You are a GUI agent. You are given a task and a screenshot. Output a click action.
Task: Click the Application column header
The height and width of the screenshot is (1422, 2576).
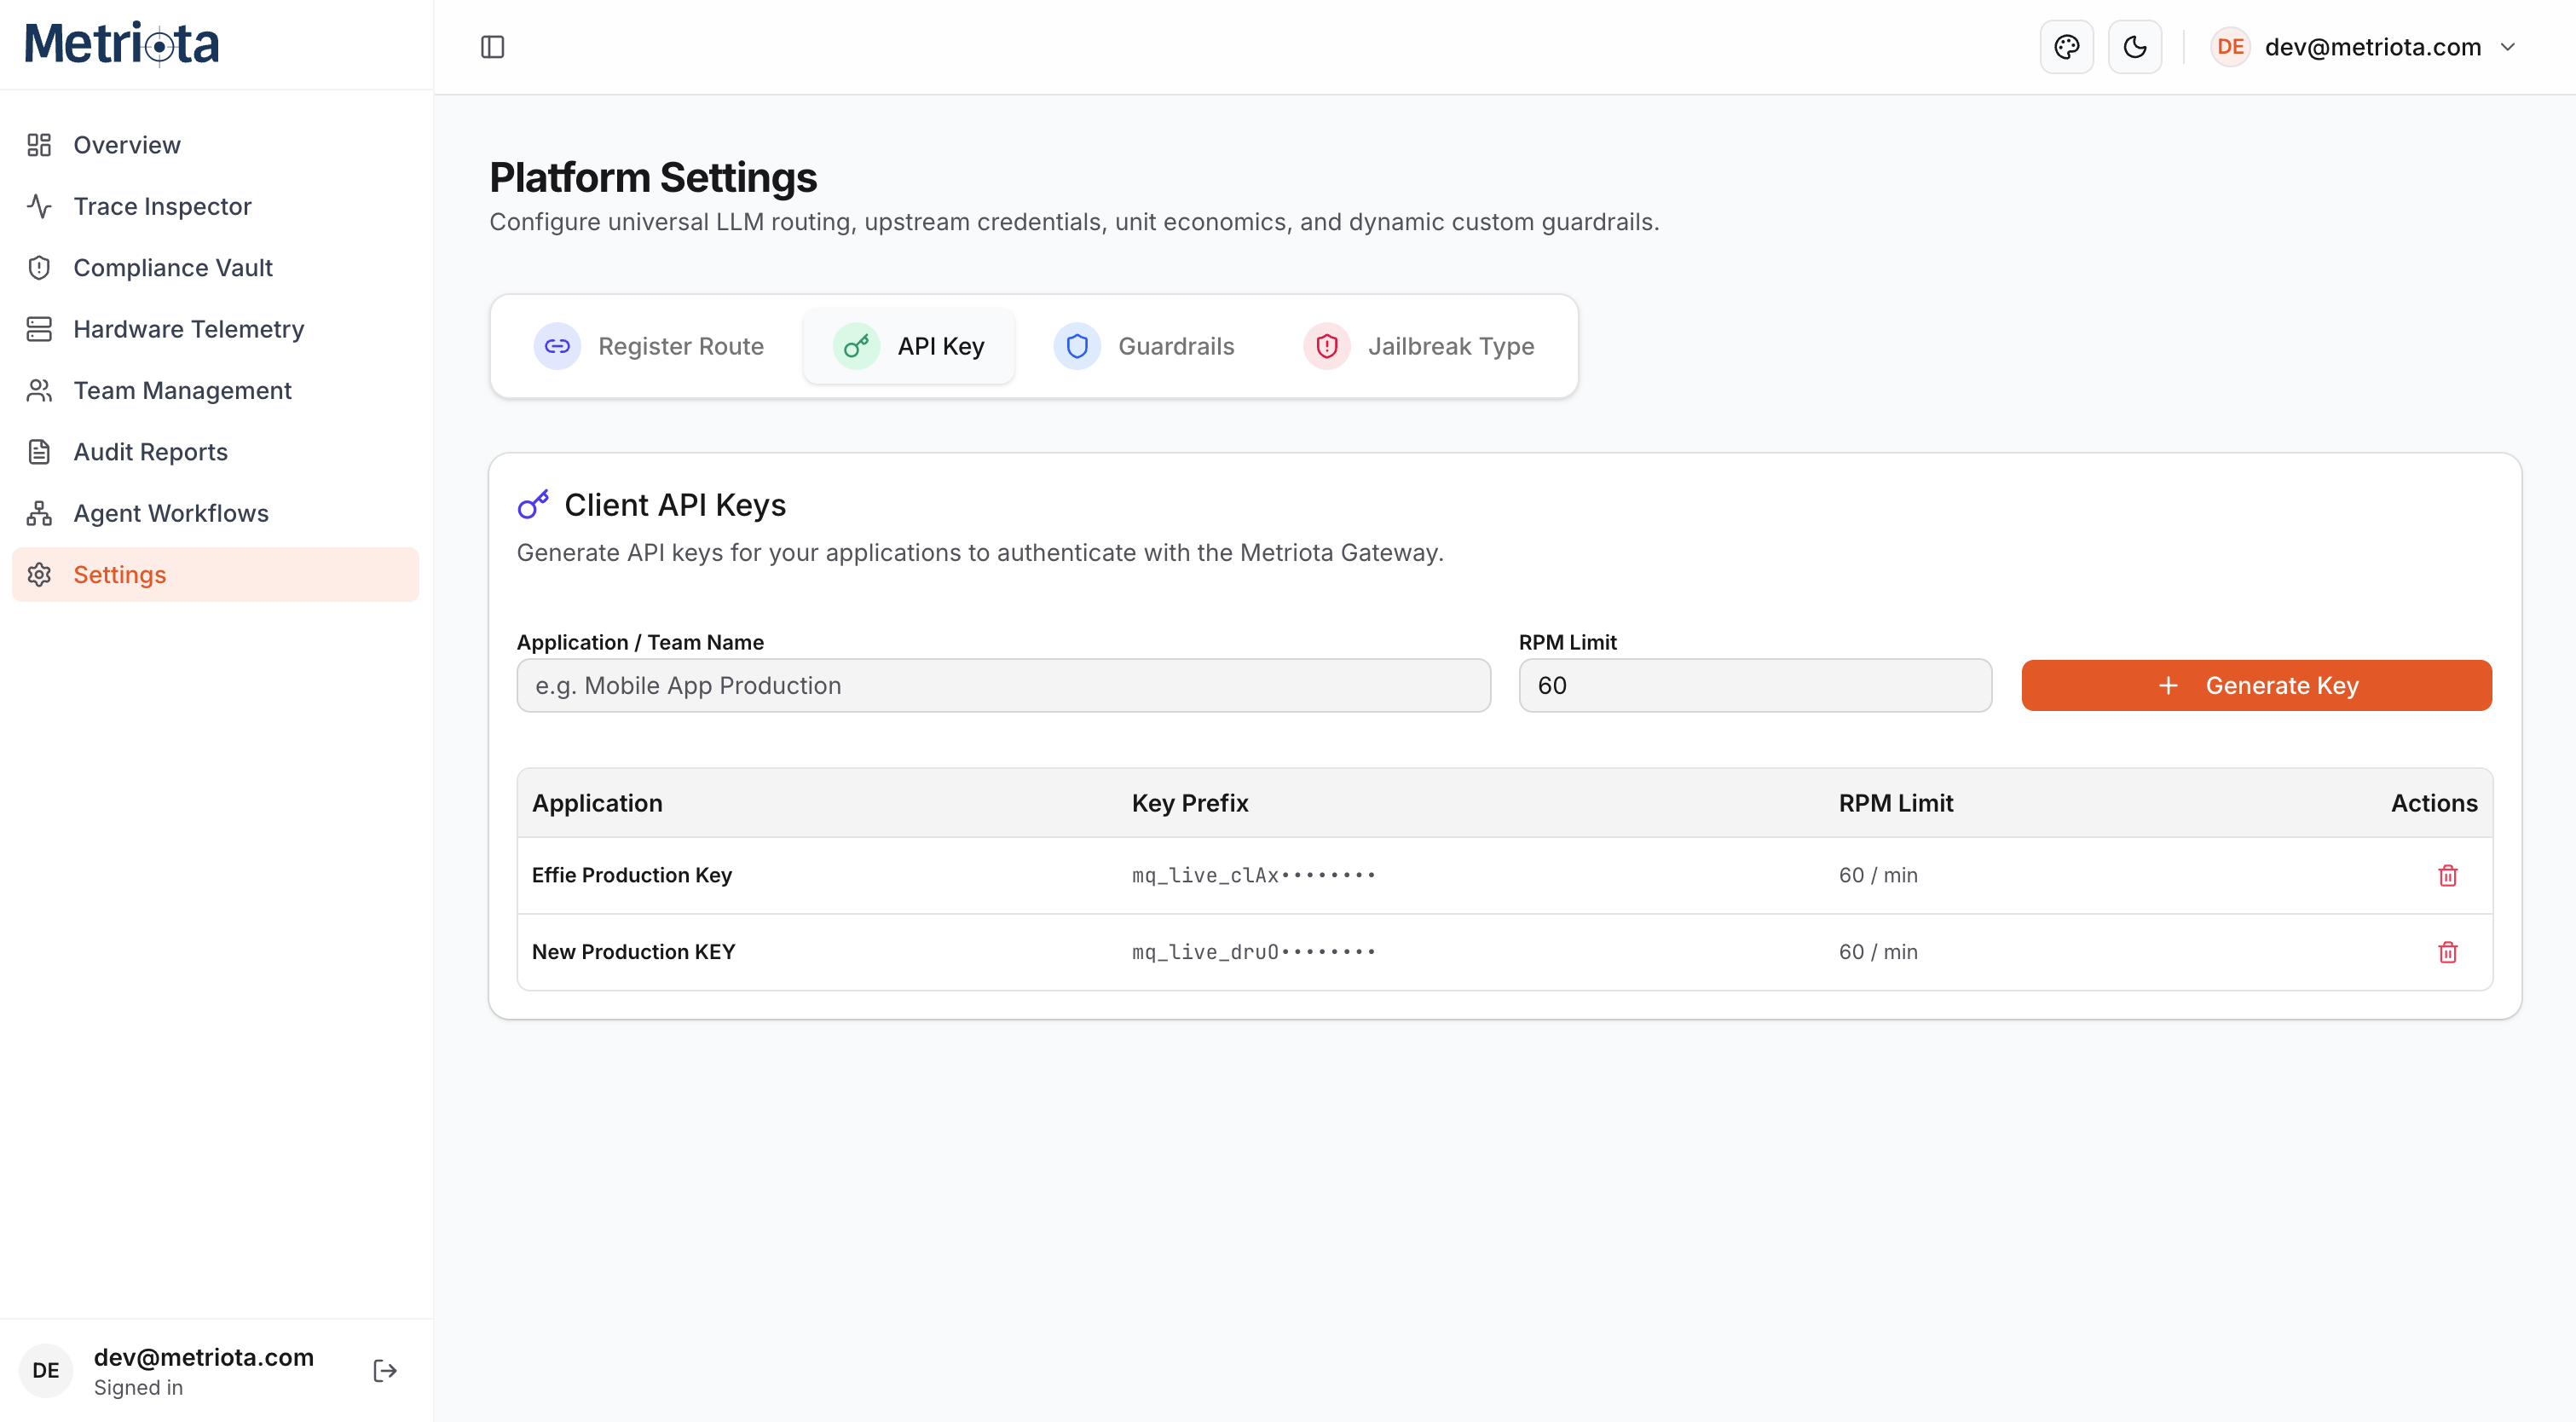coord(597,803)
